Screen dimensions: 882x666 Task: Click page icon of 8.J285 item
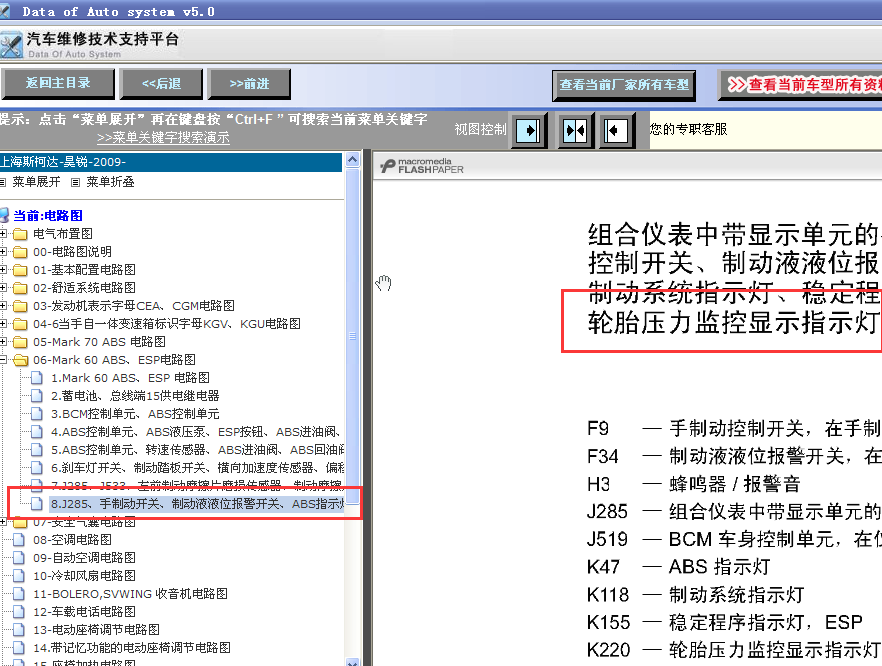click(37, 503)
